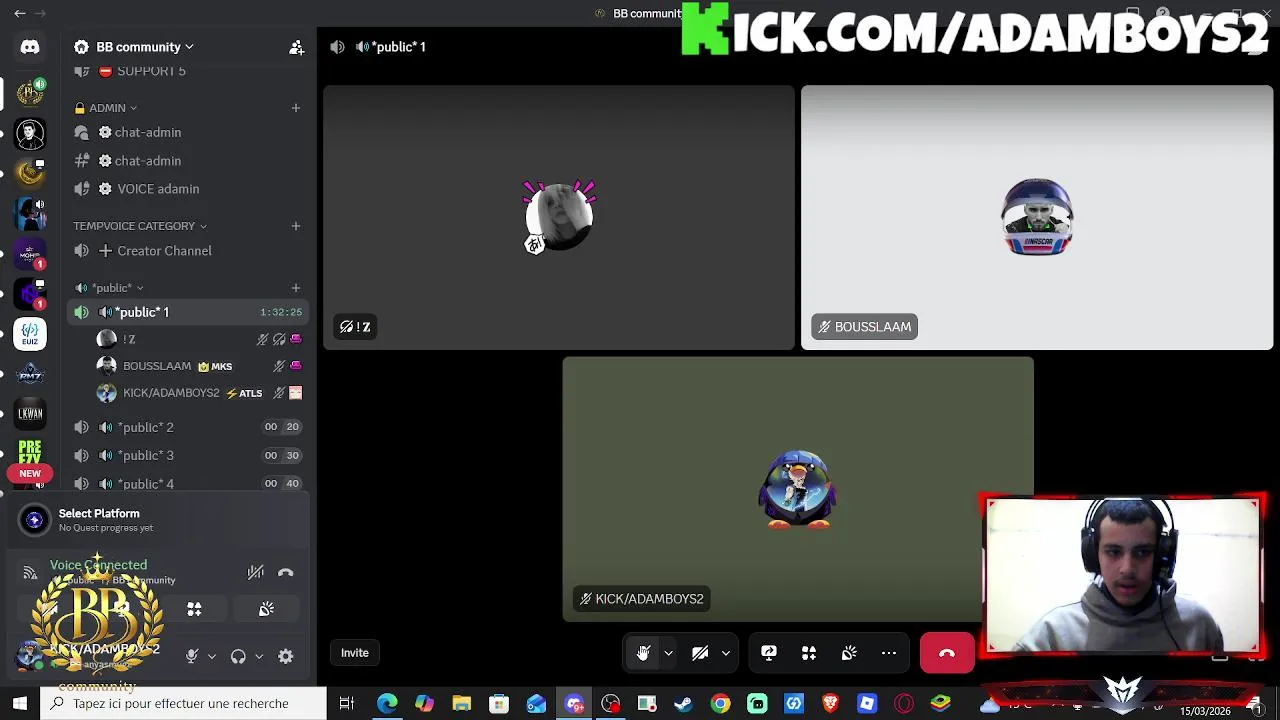Open the PRE FZY server icon
The image size is (1280, 720).
[x=30, y=453]
